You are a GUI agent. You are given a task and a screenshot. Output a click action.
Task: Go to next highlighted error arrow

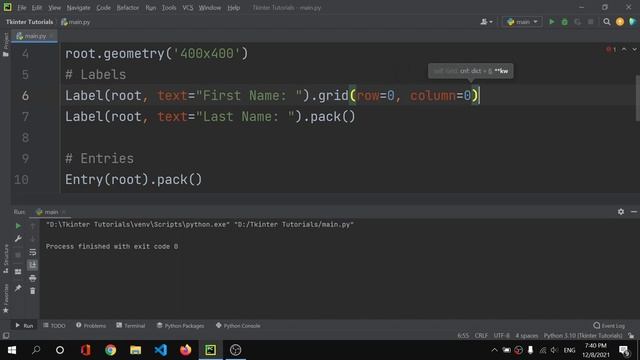click(x=634, y=49)
